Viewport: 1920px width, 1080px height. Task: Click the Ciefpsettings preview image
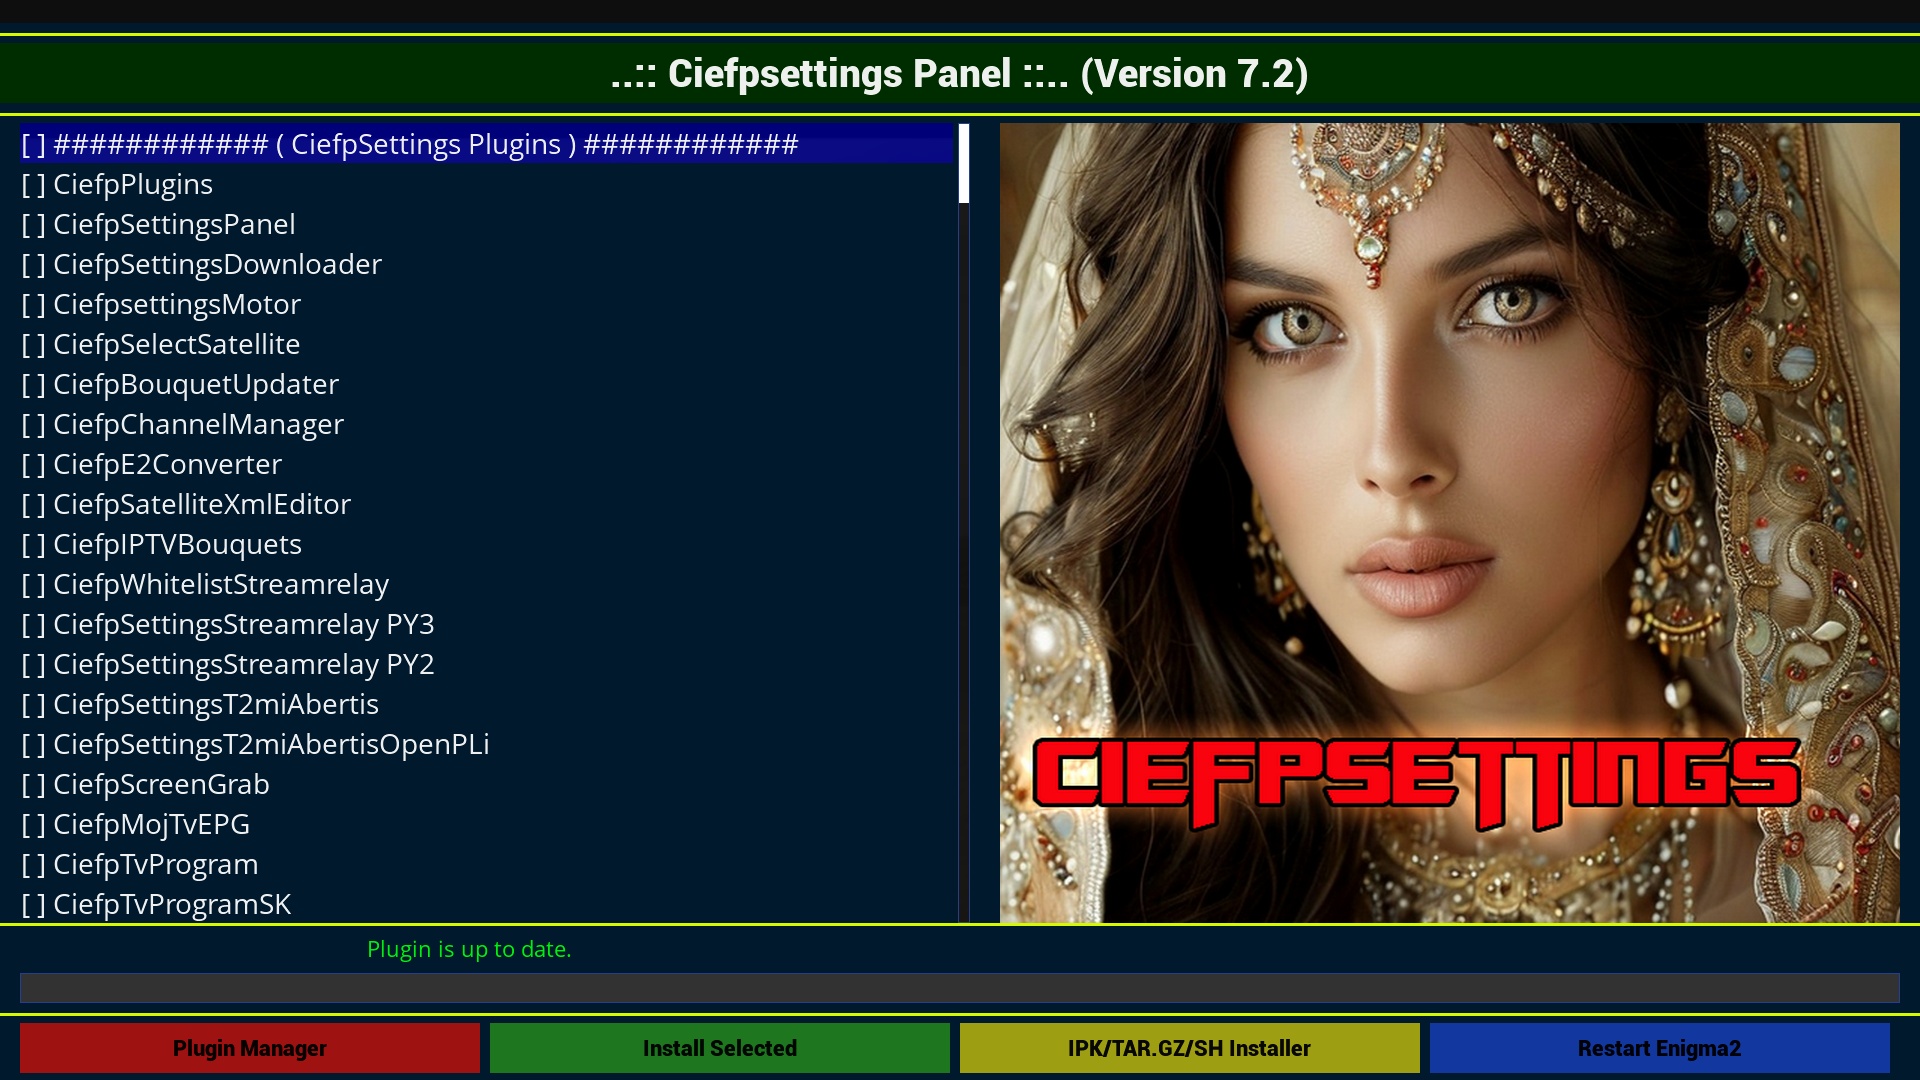coord(1450,523)
